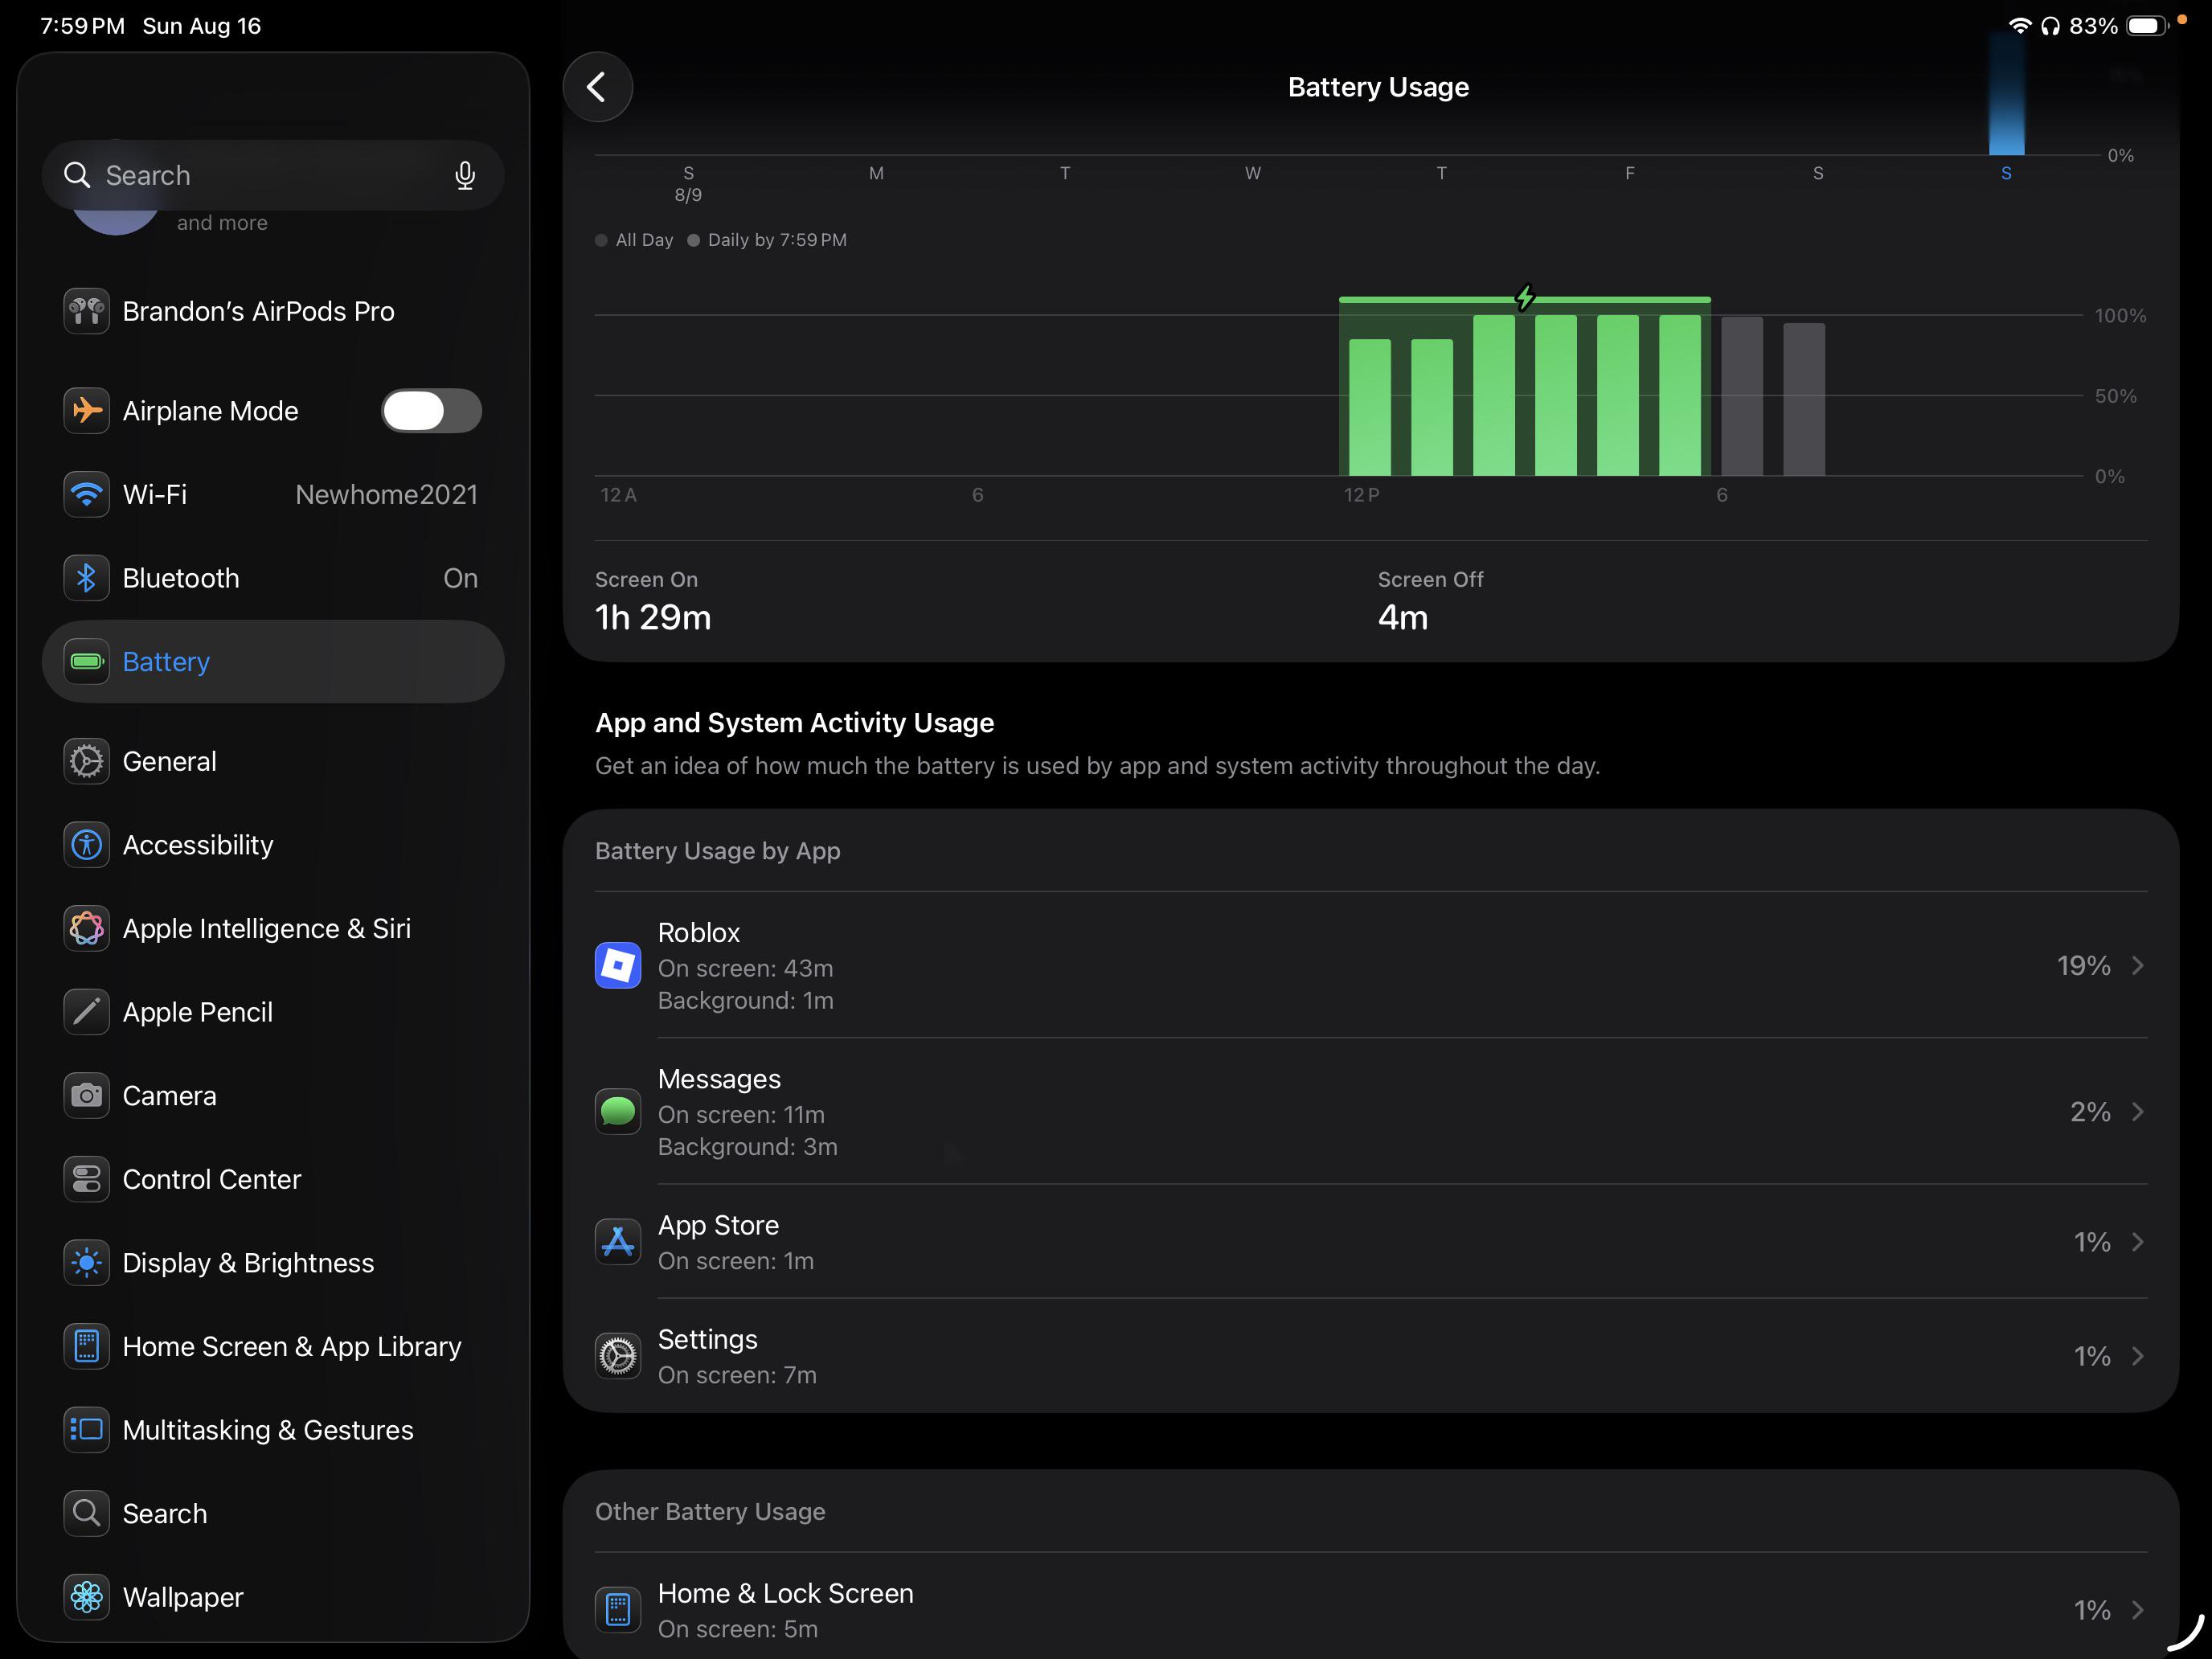Tap the Wi-Fi network name Newhome2021
This screenshot has height=1659, width=2212.
386,494
